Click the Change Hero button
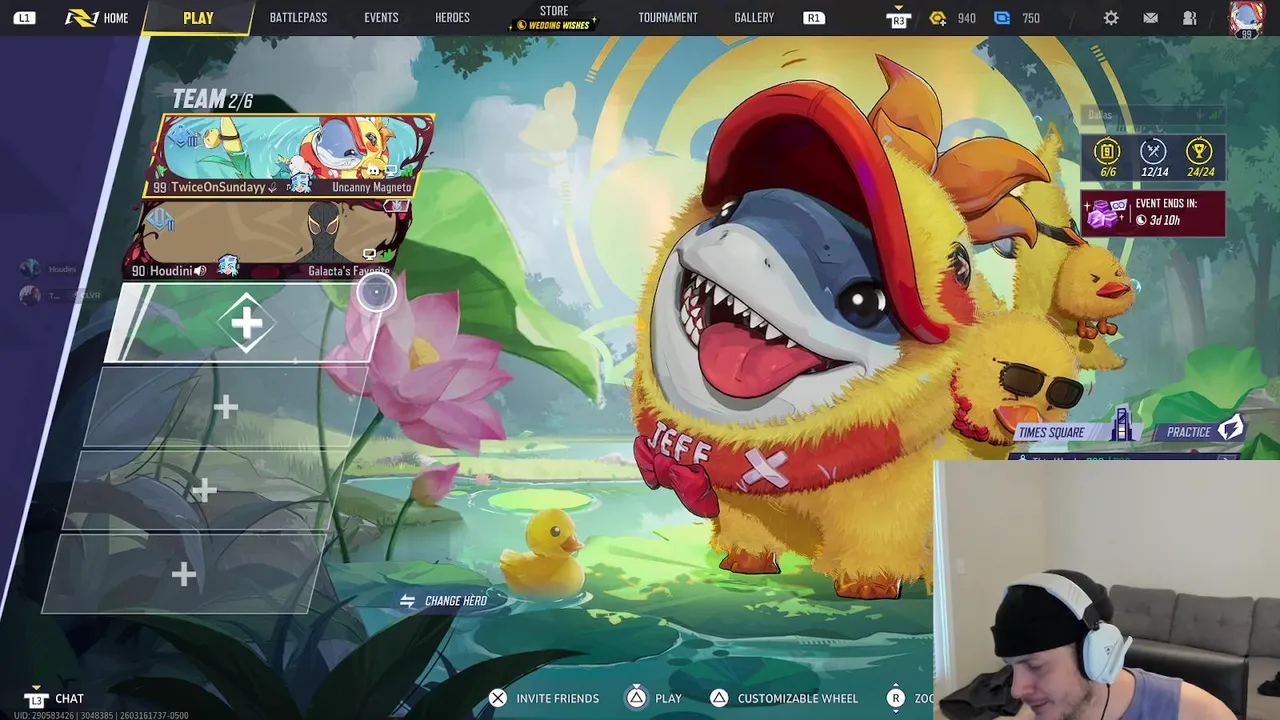1280x720 pixels. 443,601
